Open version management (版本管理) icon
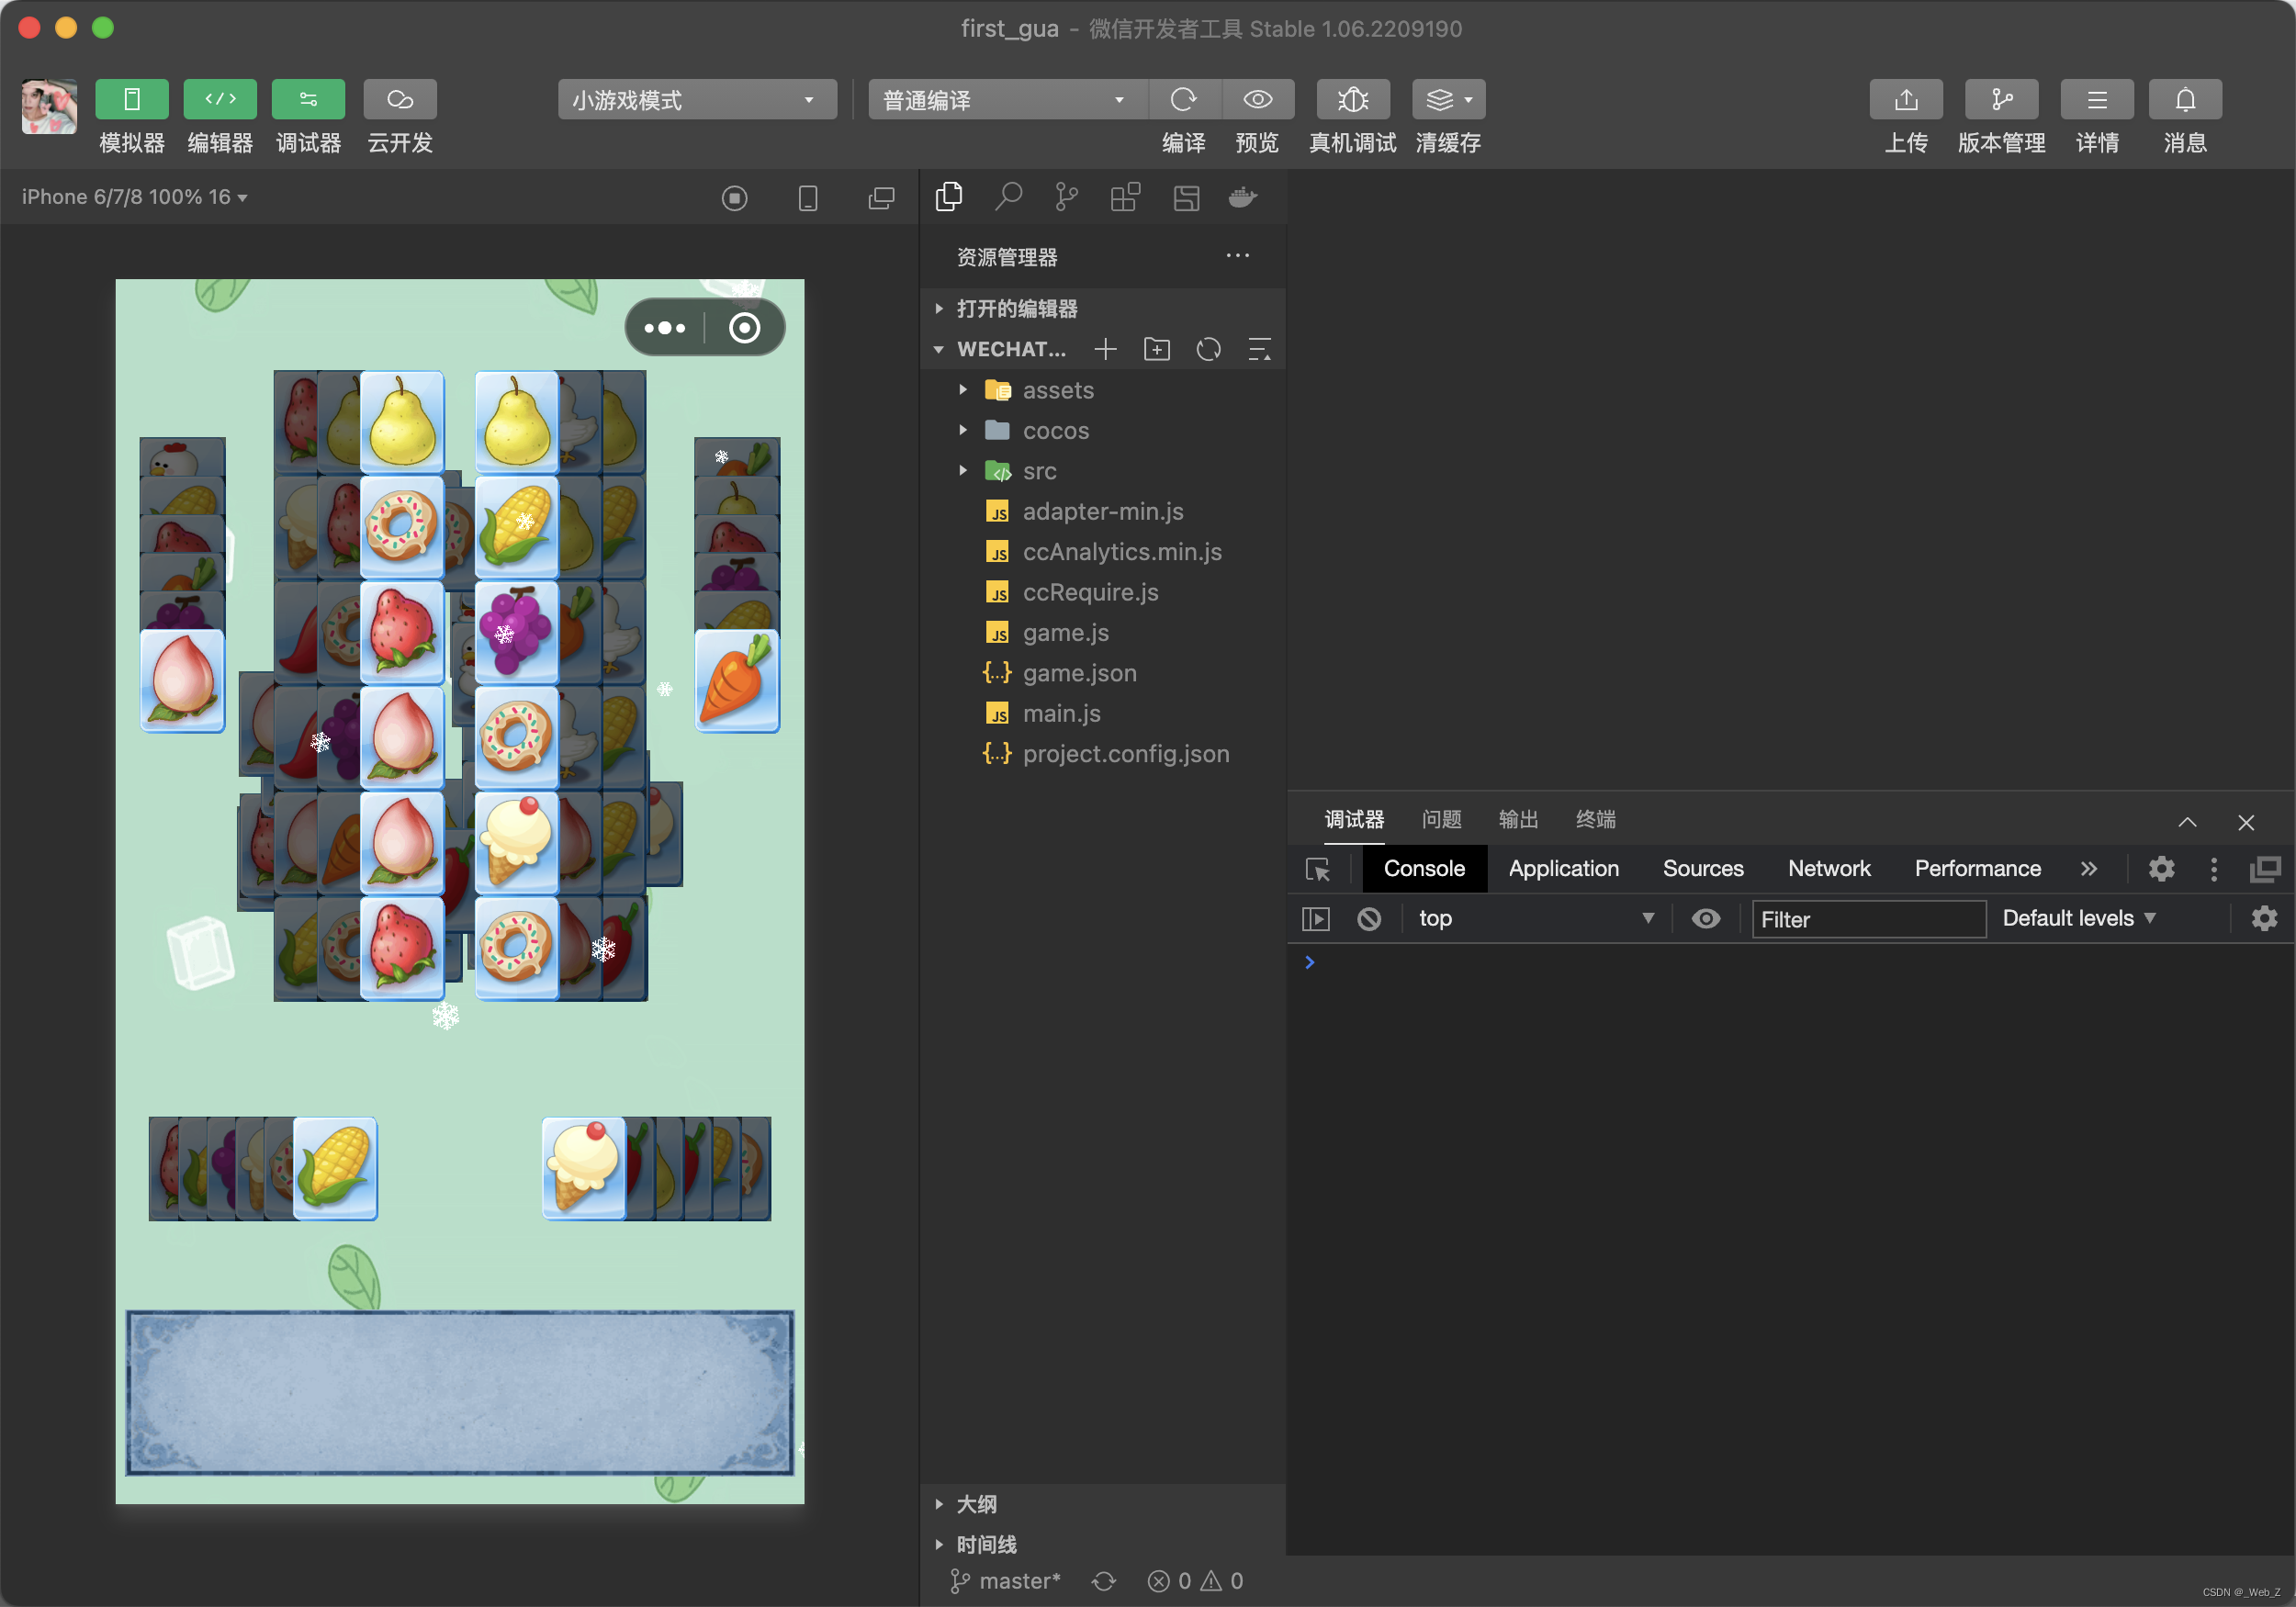This screenshot has width=2296, height=1607. coord(2000,99)
